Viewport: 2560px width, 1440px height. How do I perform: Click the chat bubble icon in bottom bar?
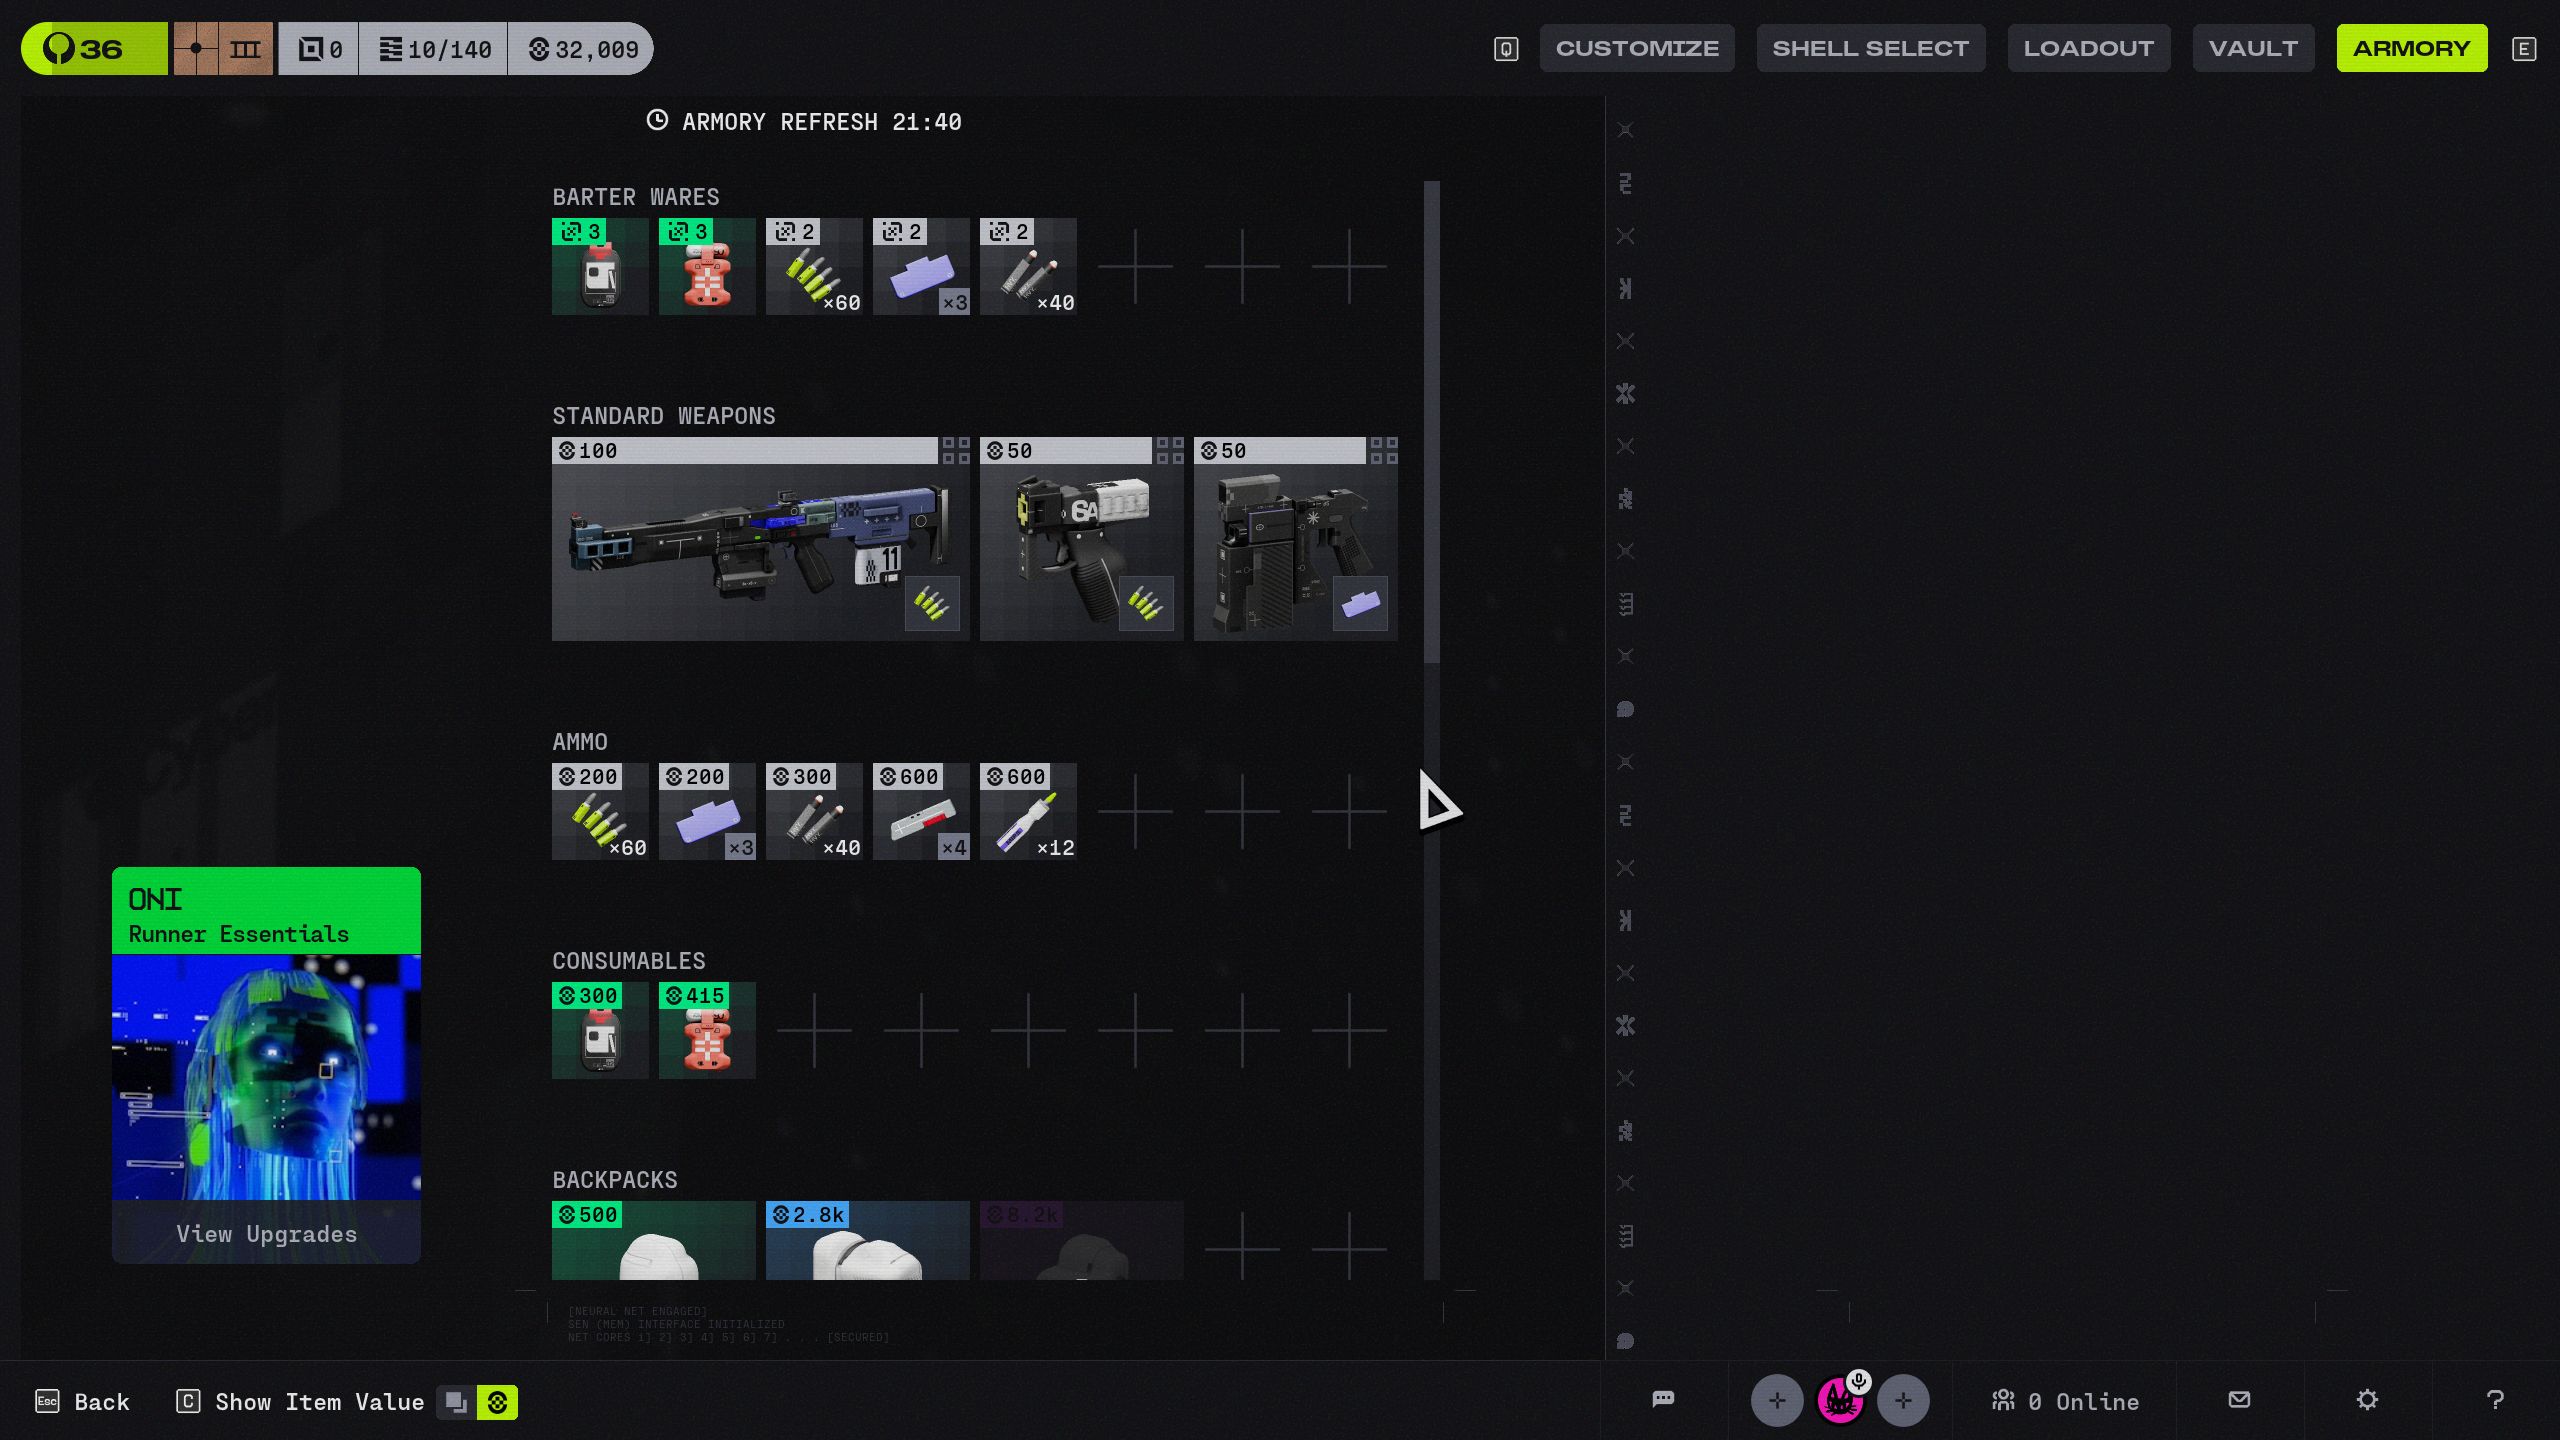[x=1663, y=1399]
